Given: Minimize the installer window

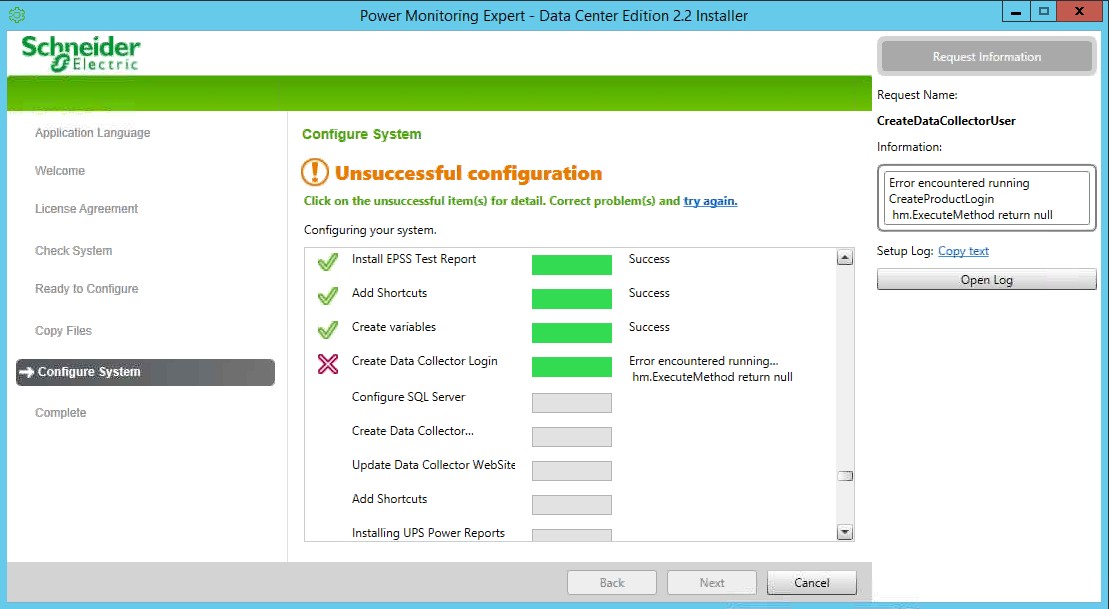Looking at the screenshot, I should pos(1016,12).
